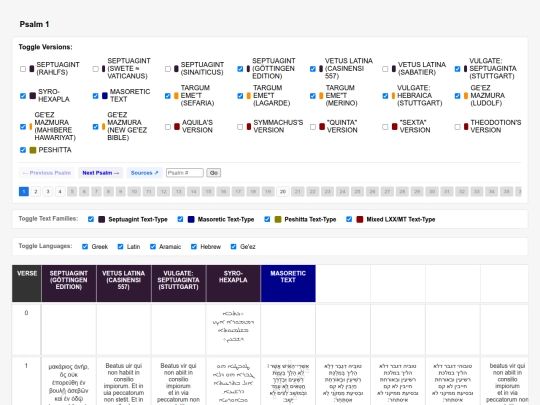Click Masoretic Text-Type blue family swatch
The width and height of the screenshot is (540, 405).
[x=191, y=219]
